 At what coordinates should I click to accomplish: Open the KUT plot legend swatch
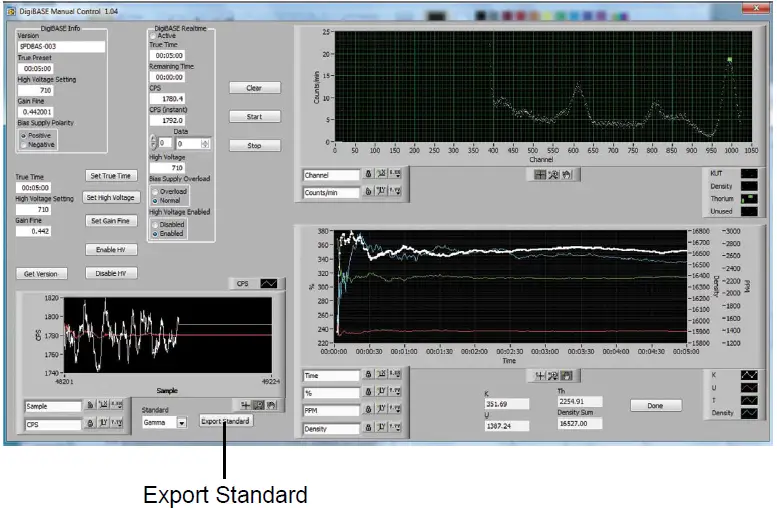tap(749, 173)
